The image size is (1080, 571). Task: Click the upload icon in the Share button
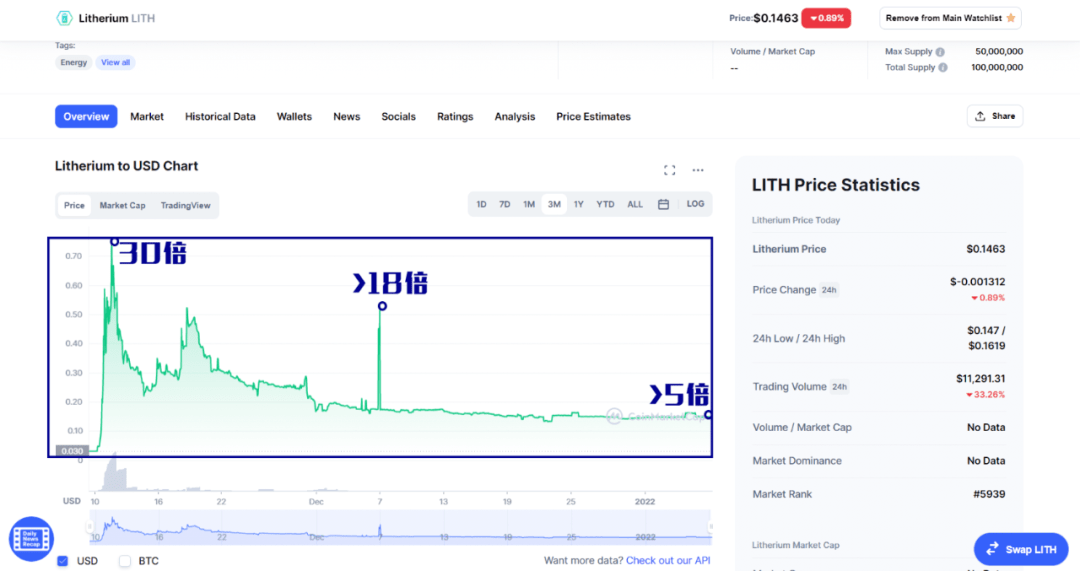point(980,116)
